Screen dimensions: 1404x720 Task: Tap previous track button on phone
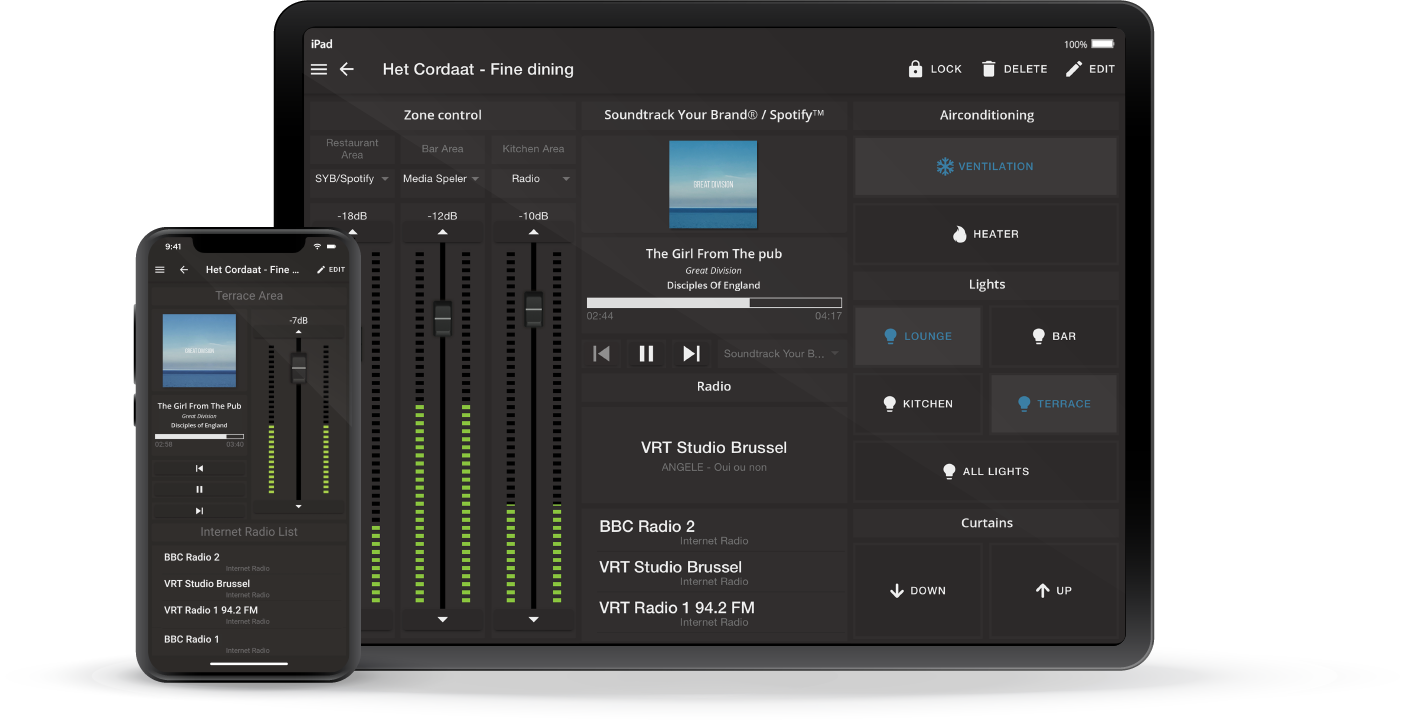[199, 468]
